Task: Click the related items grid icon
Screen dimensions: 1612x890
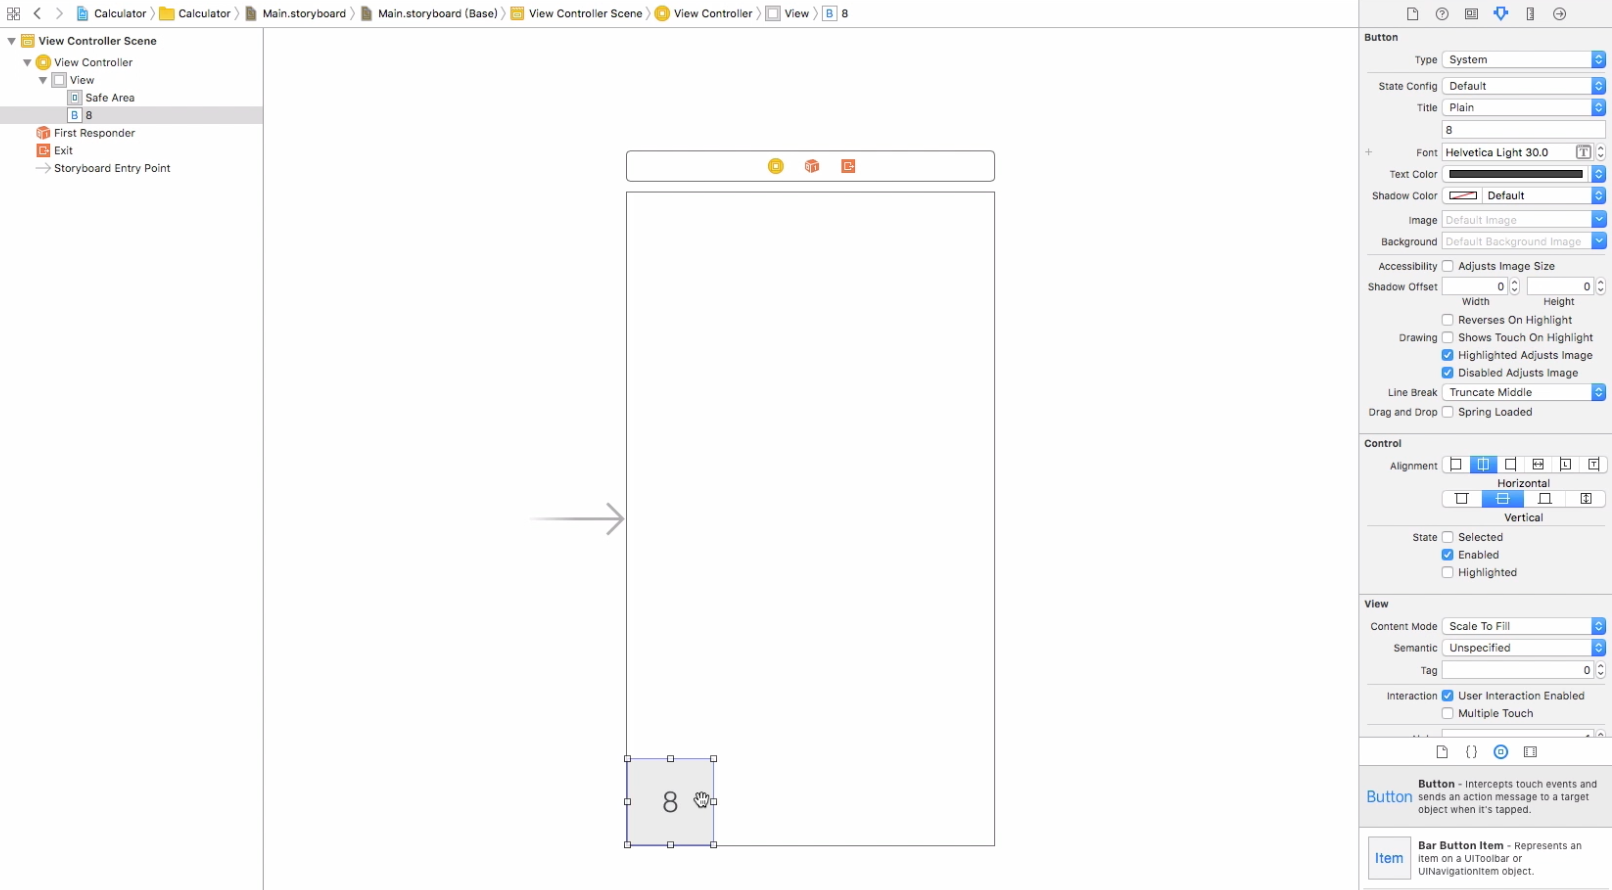Action: 13,14
